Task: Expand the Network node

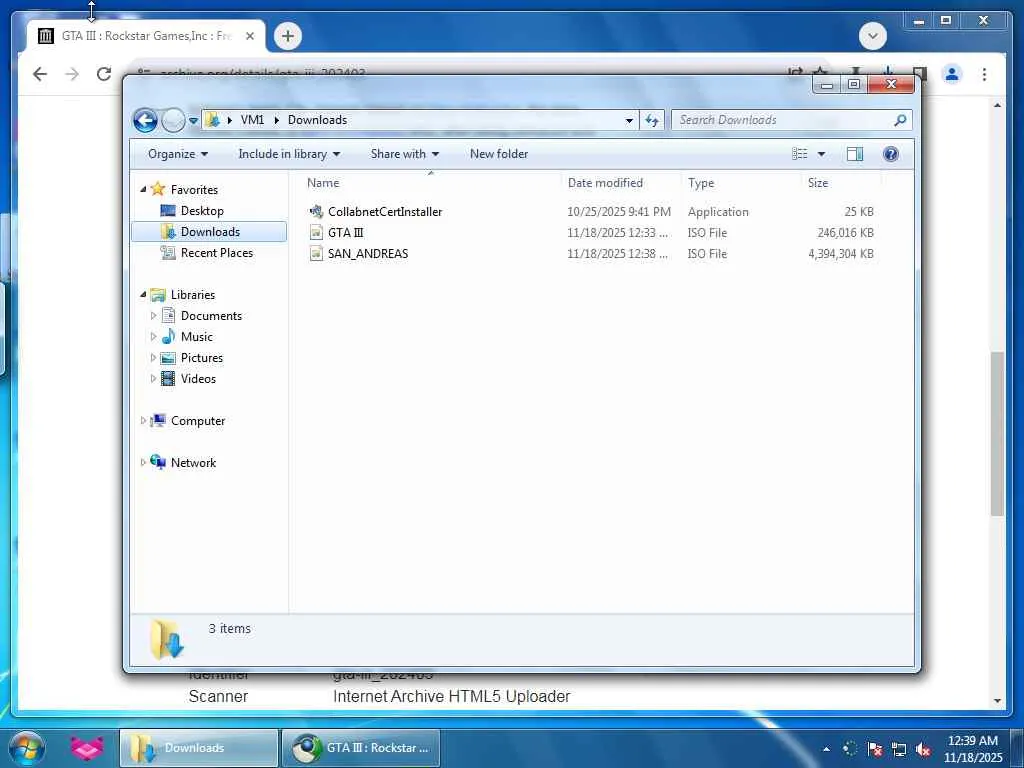Action: click(x=143, y=462)
